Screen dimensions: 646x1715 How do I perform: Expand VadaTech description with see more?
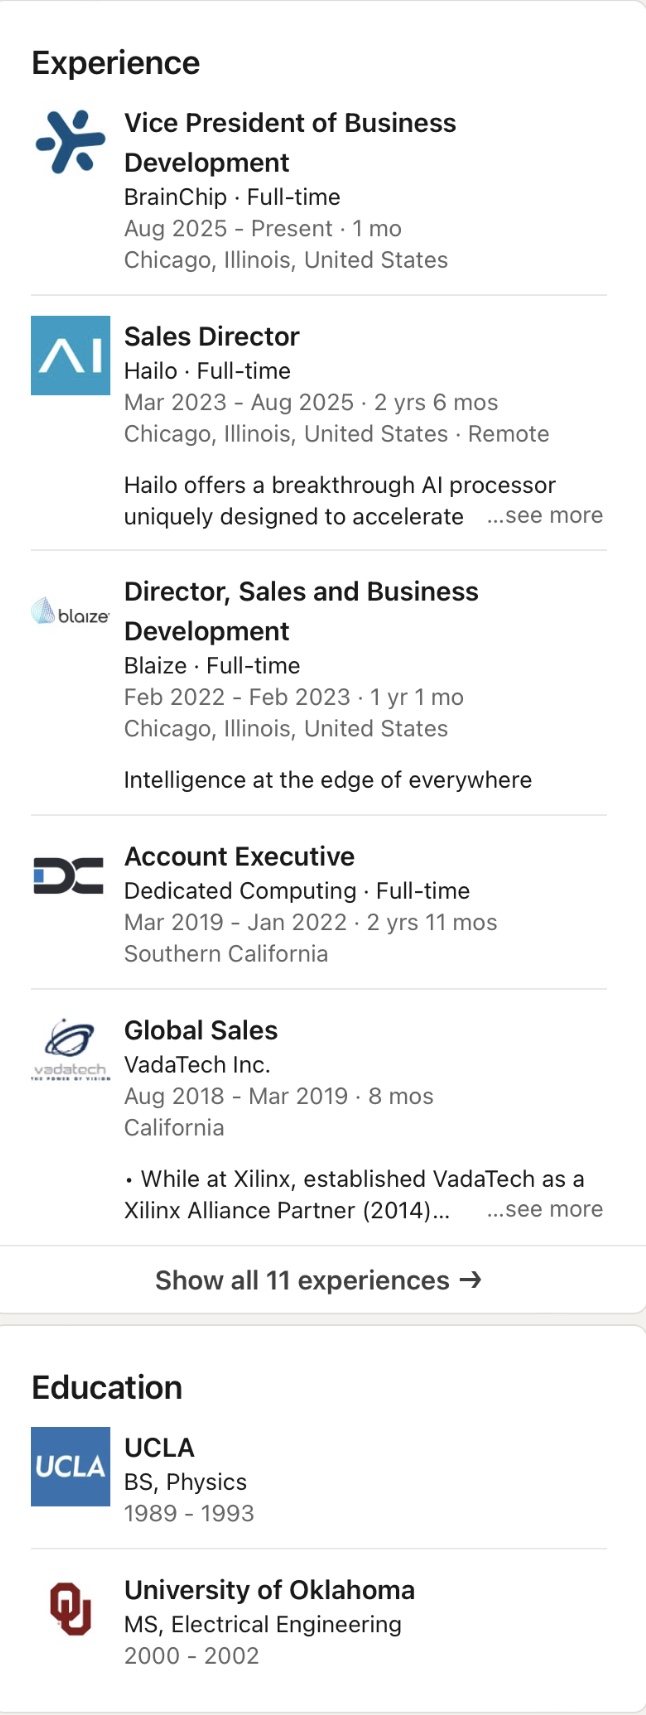(545, 1210)
